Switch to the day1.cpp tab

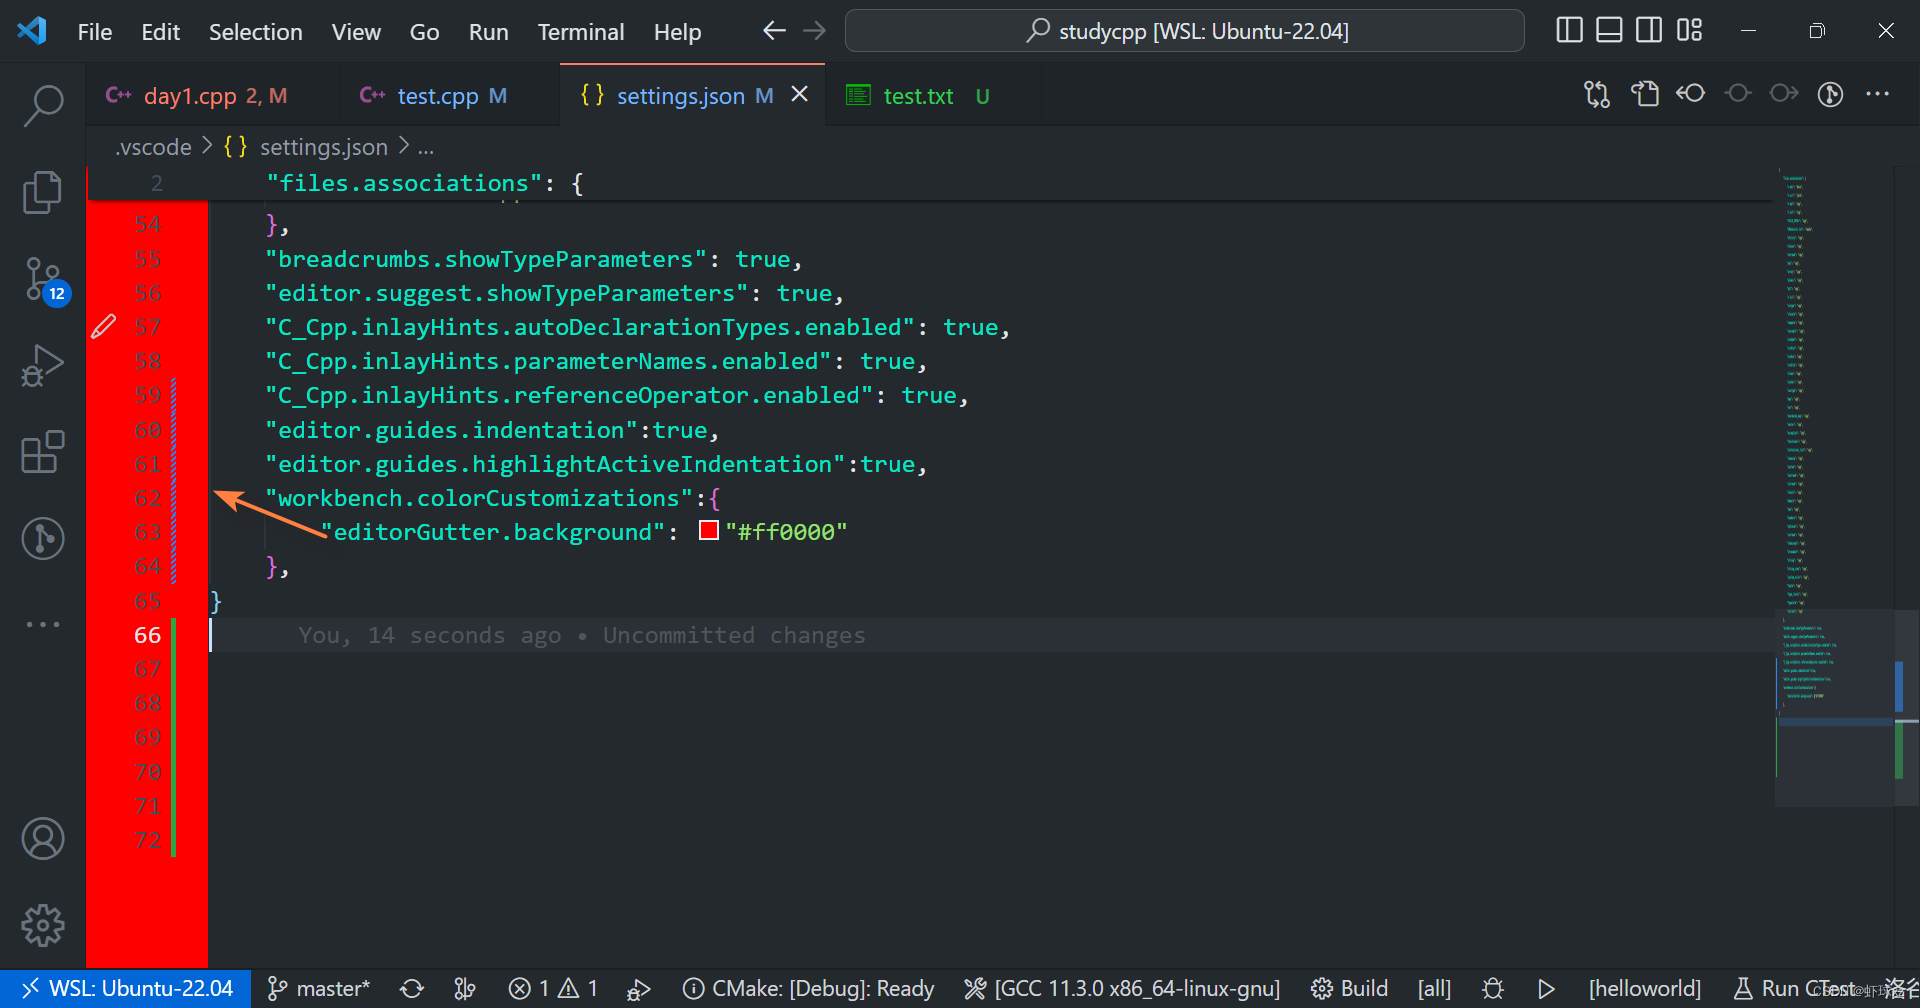[x=213, y=96]
